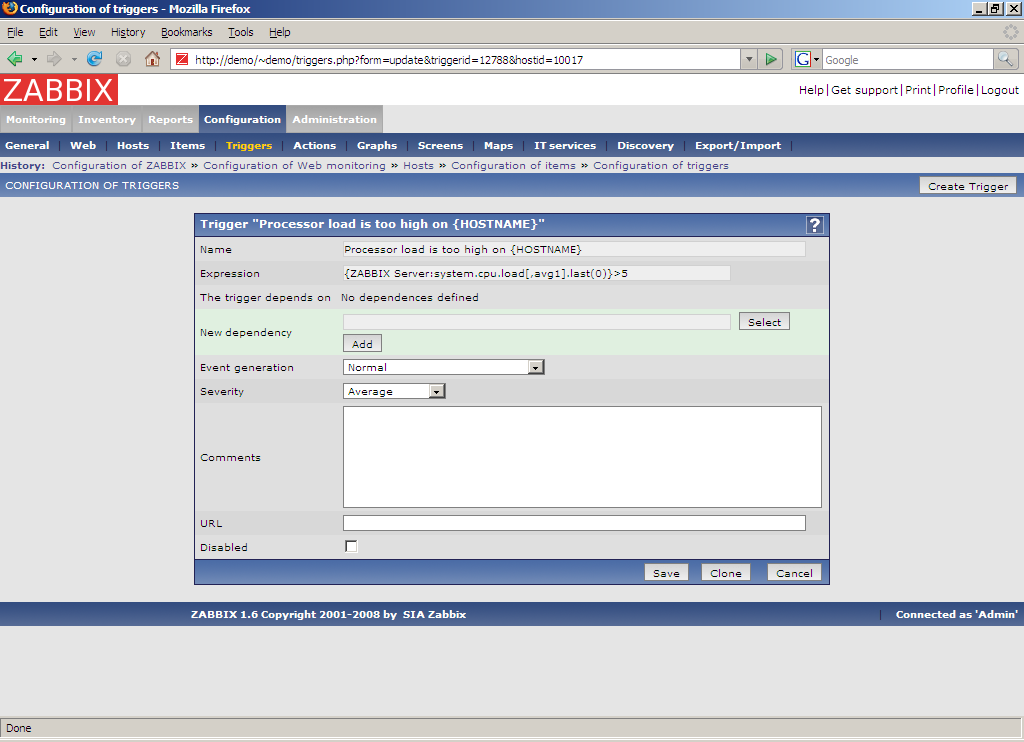Open the back button history dropdown arrow
1024x742 pixels.
coord(34,59)
